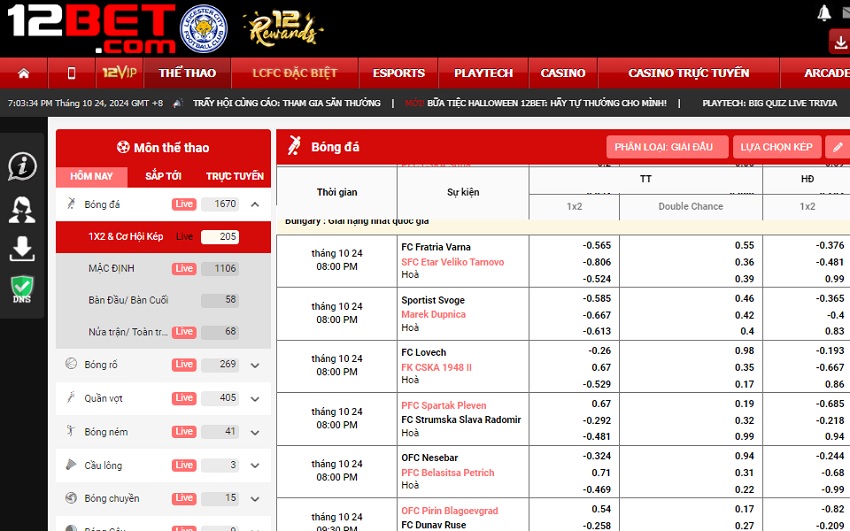This screenshot has width=850, height=531.
Task: Click the tennis icon beside Quần vợt
Action: coord(71,398)
